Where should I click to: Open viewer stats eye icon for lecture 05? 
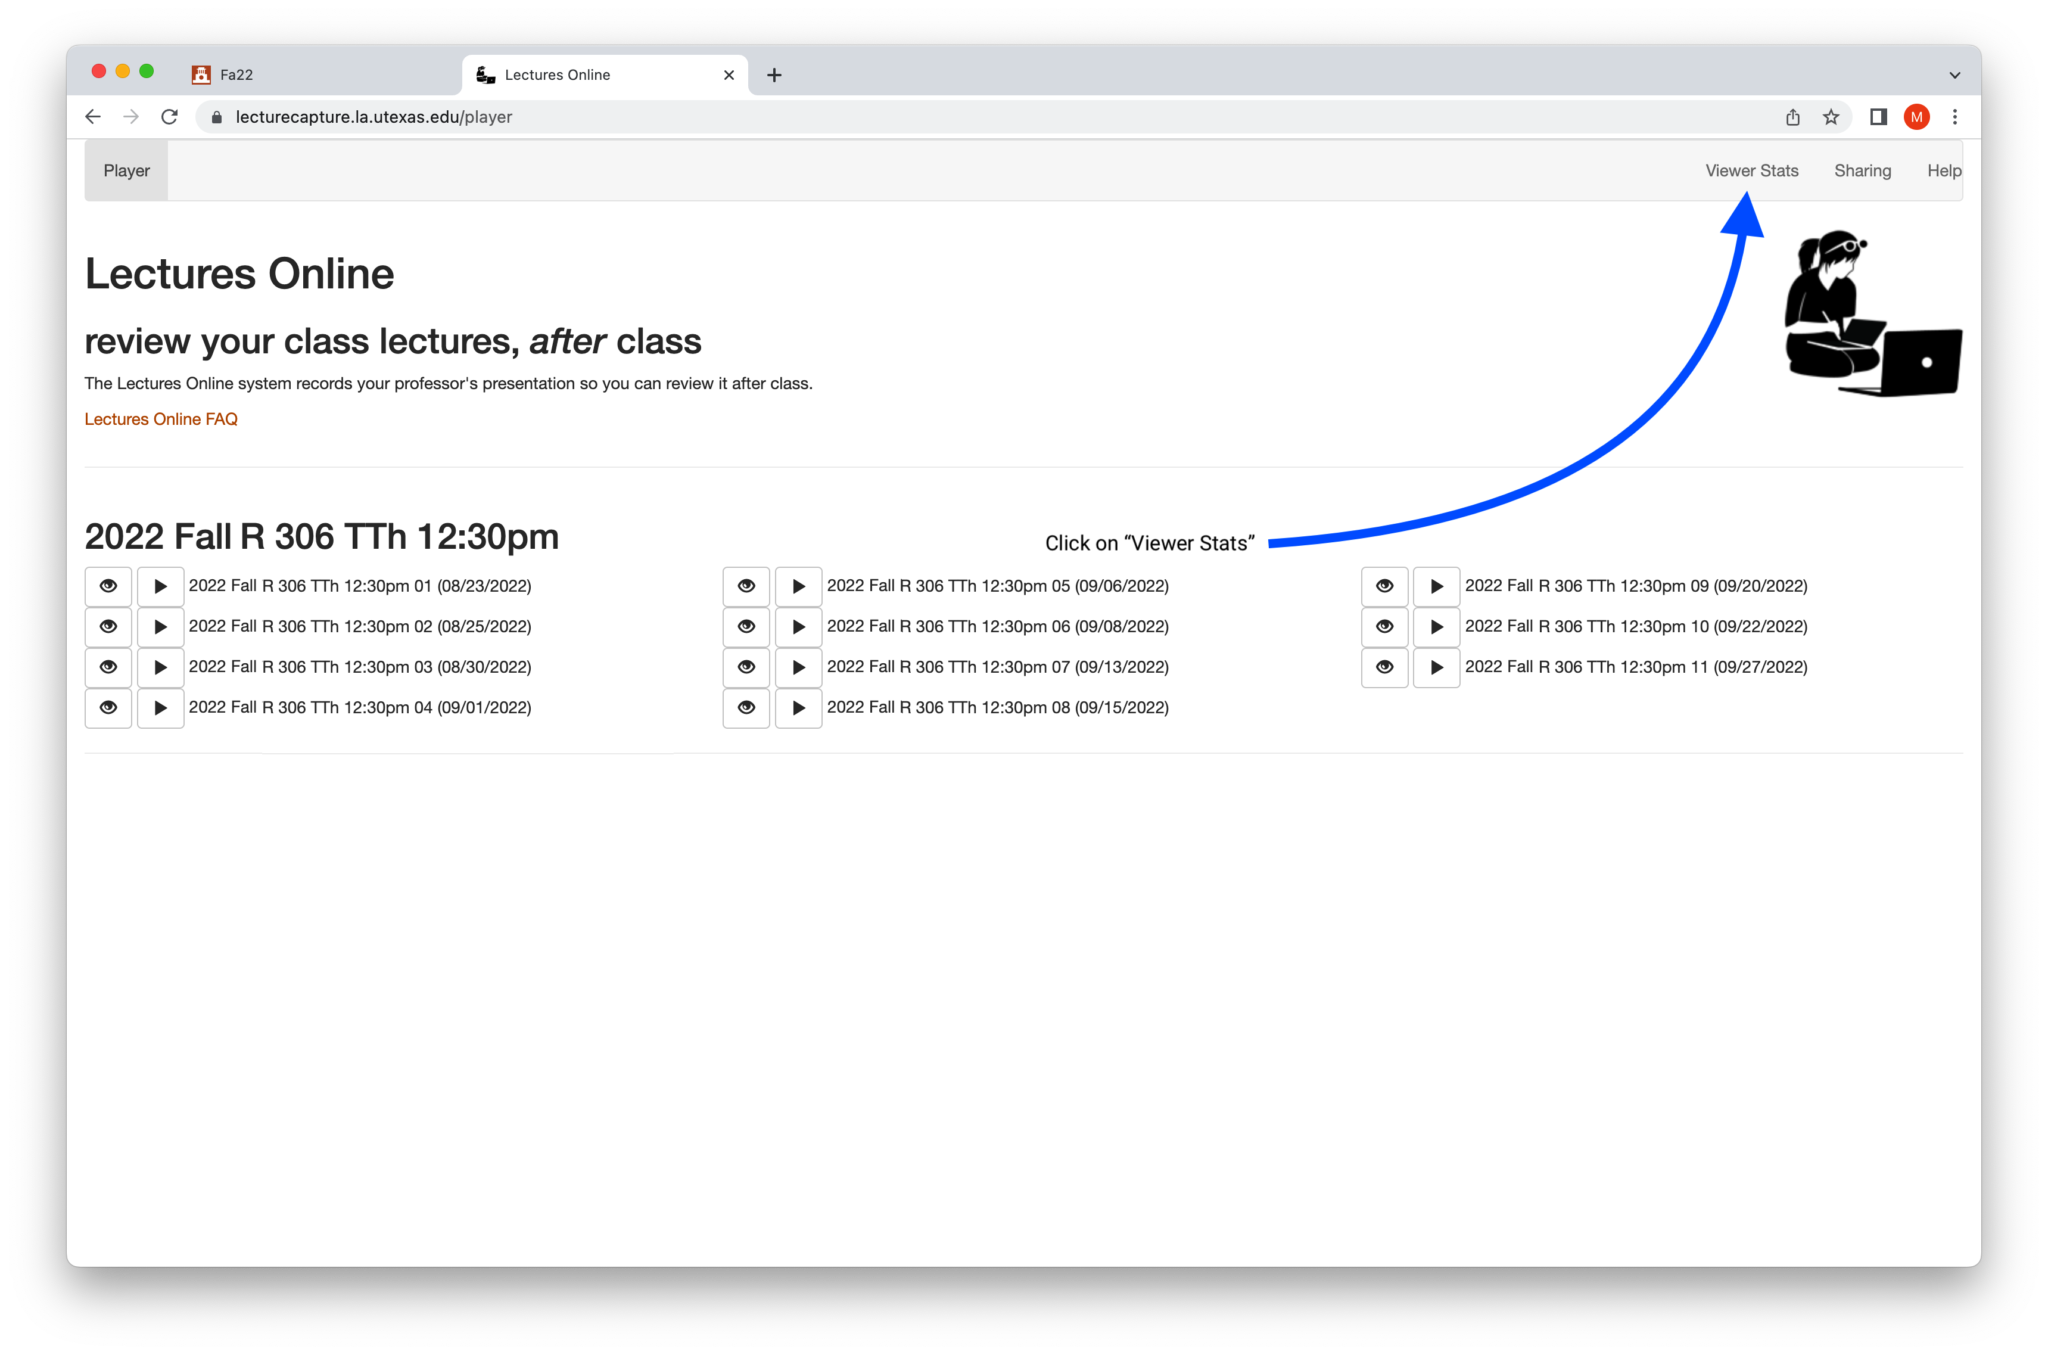[x=746, y=586]
